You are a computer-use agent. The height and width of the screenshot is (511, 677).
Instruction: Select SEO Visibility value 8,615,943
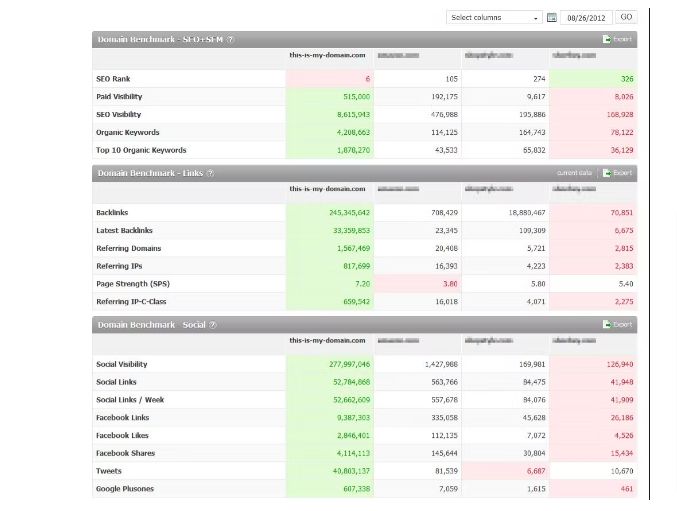354,115
